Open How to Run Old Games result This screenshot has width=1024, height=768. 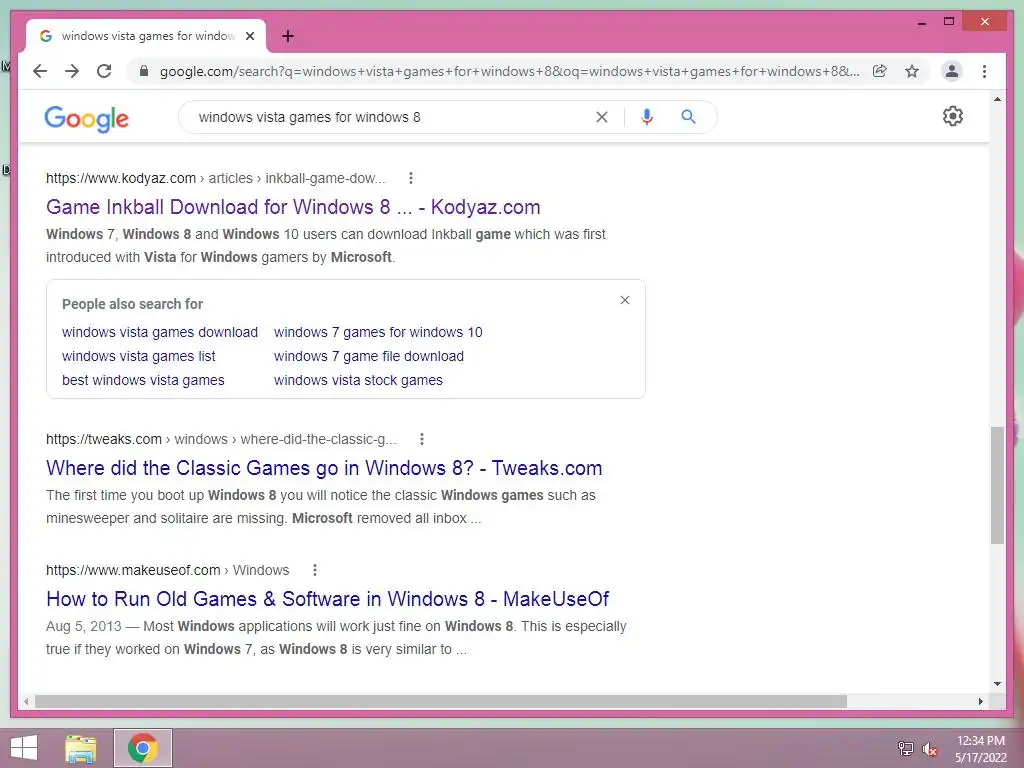(327, 599)
